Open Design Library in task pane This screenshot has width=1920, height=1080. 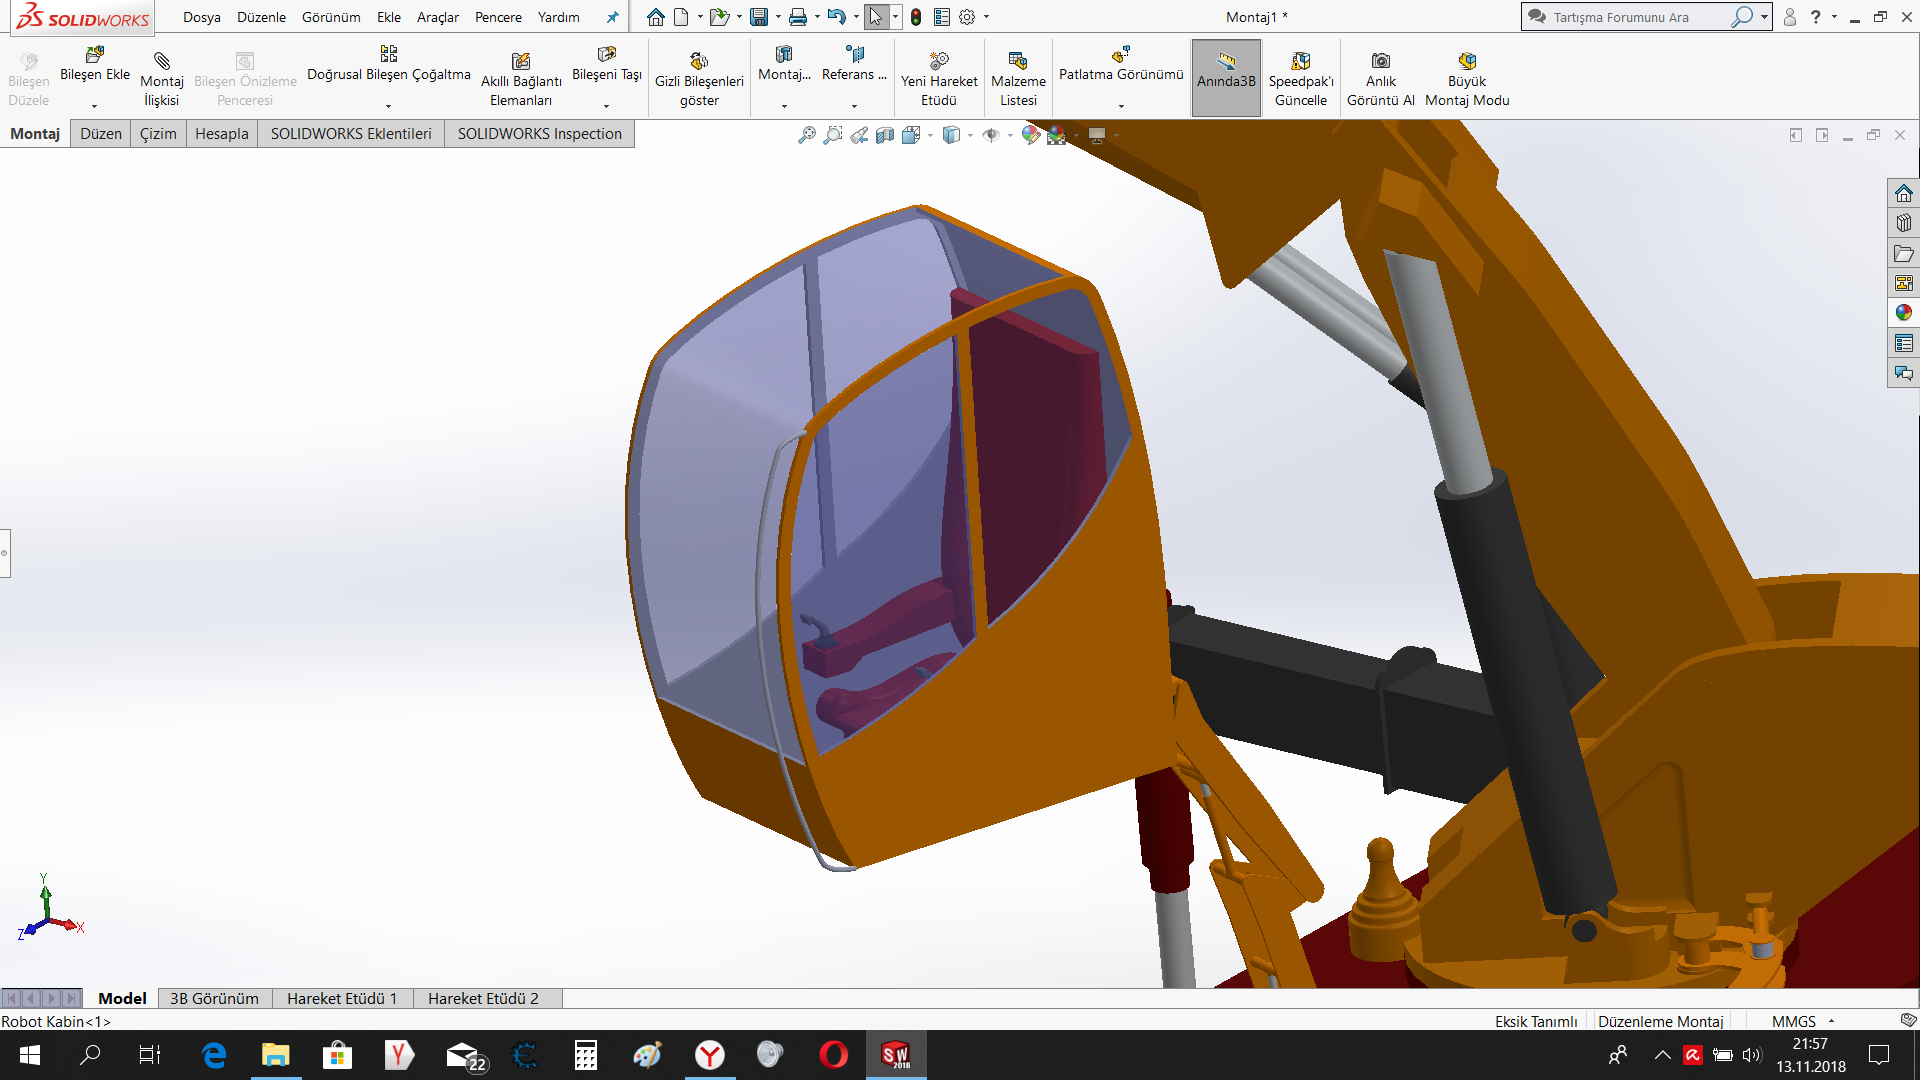pos(1903,223)
